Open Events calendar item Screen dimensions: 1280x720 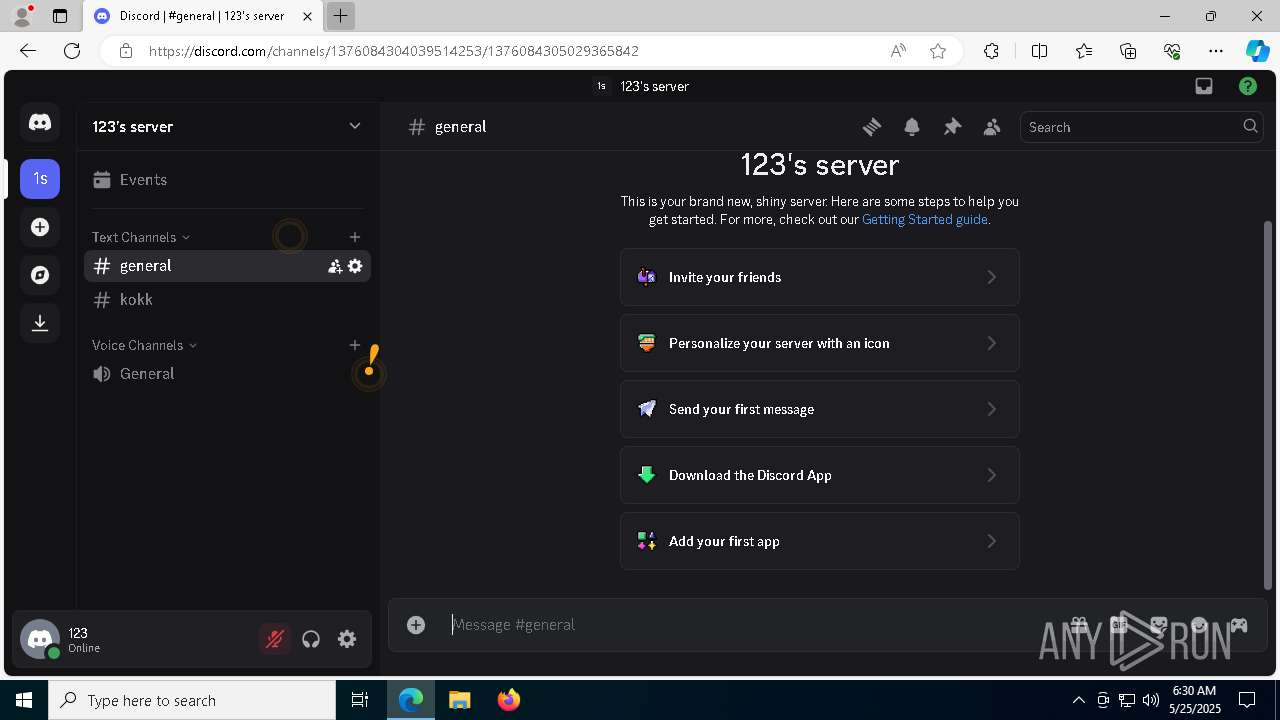(x=228, y=180)
